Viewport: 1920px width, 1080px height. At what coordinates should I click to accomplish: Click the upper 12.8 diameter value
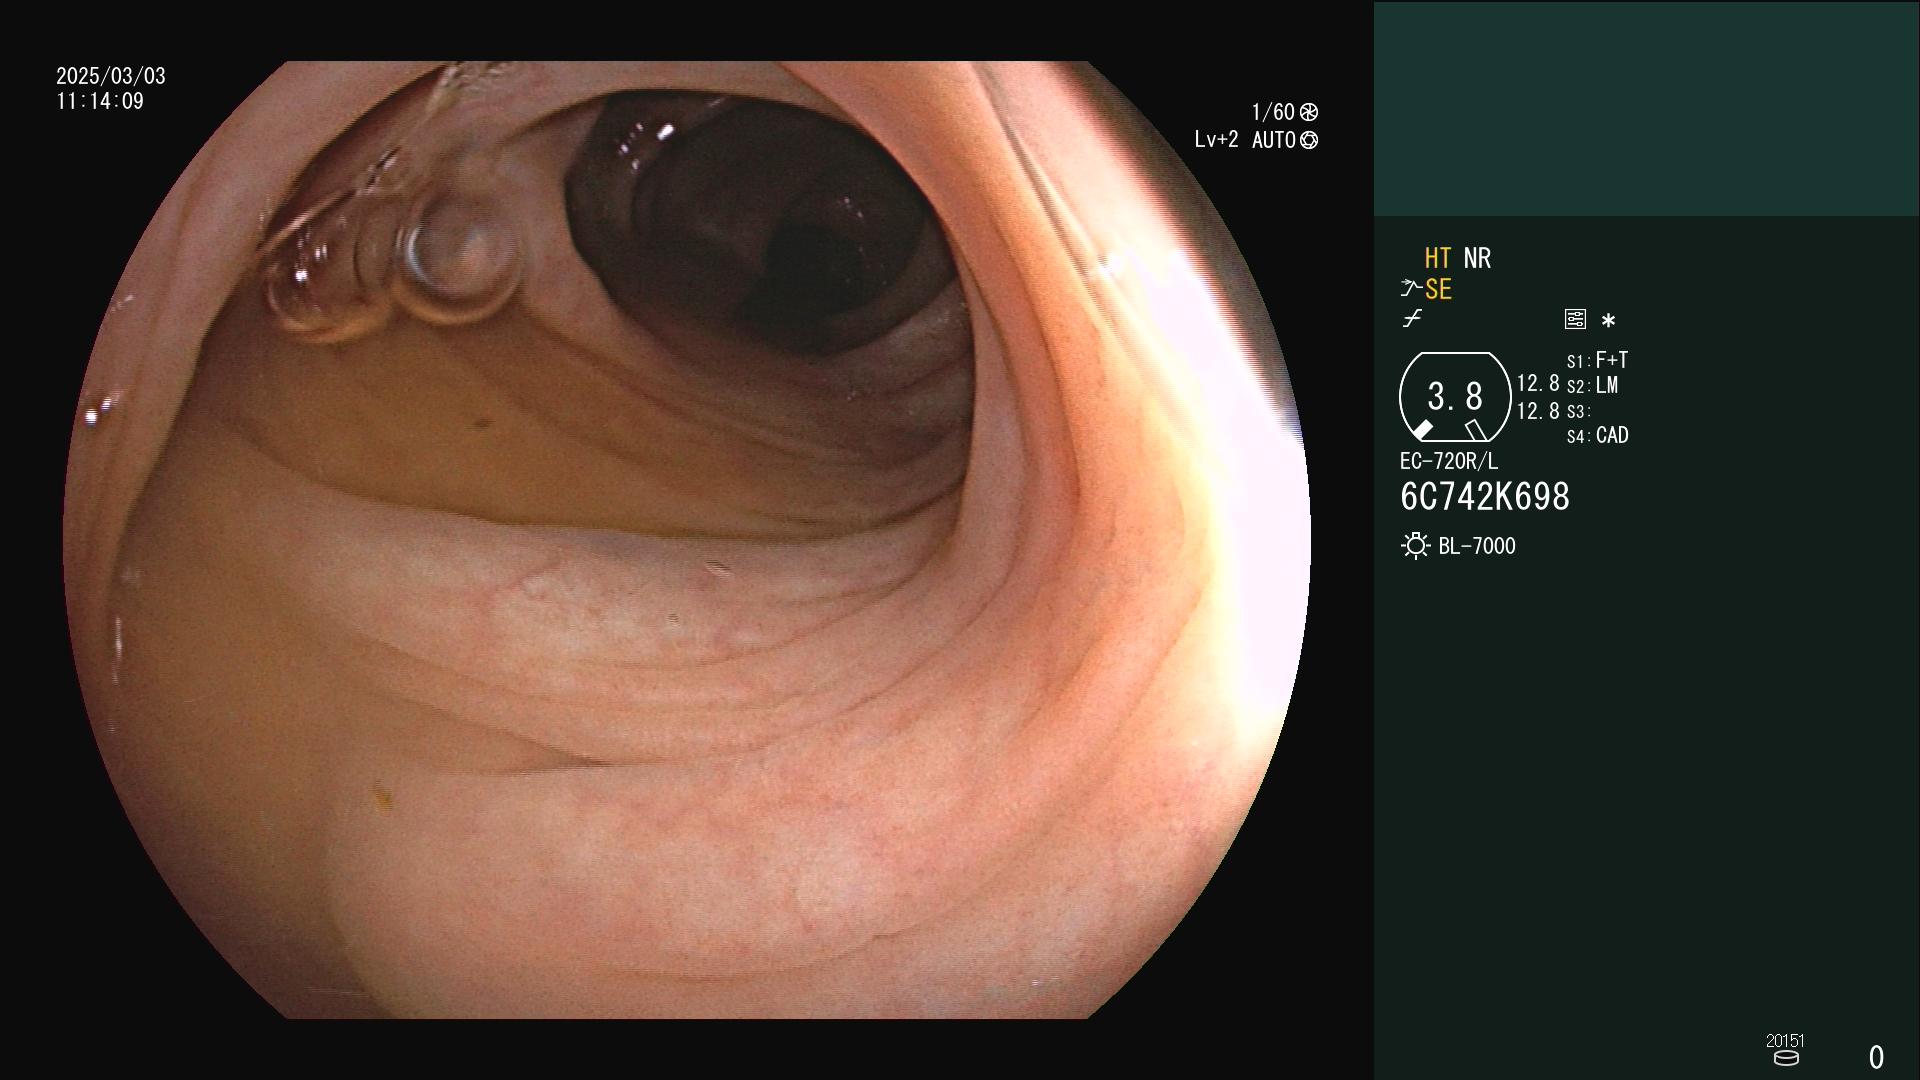point(1538,384)
